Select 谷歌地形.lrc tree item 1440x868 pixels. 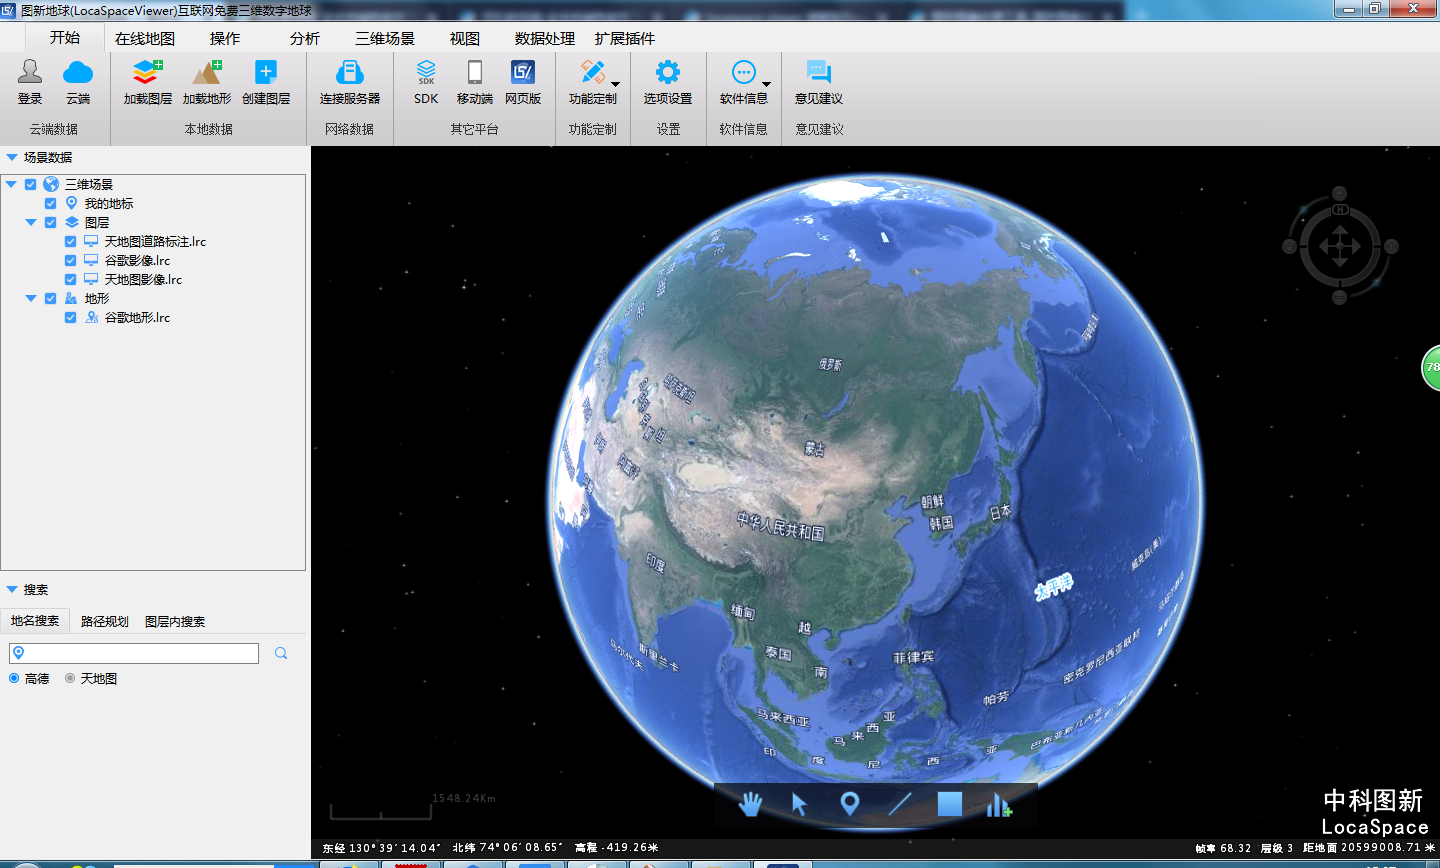(137, 317)
